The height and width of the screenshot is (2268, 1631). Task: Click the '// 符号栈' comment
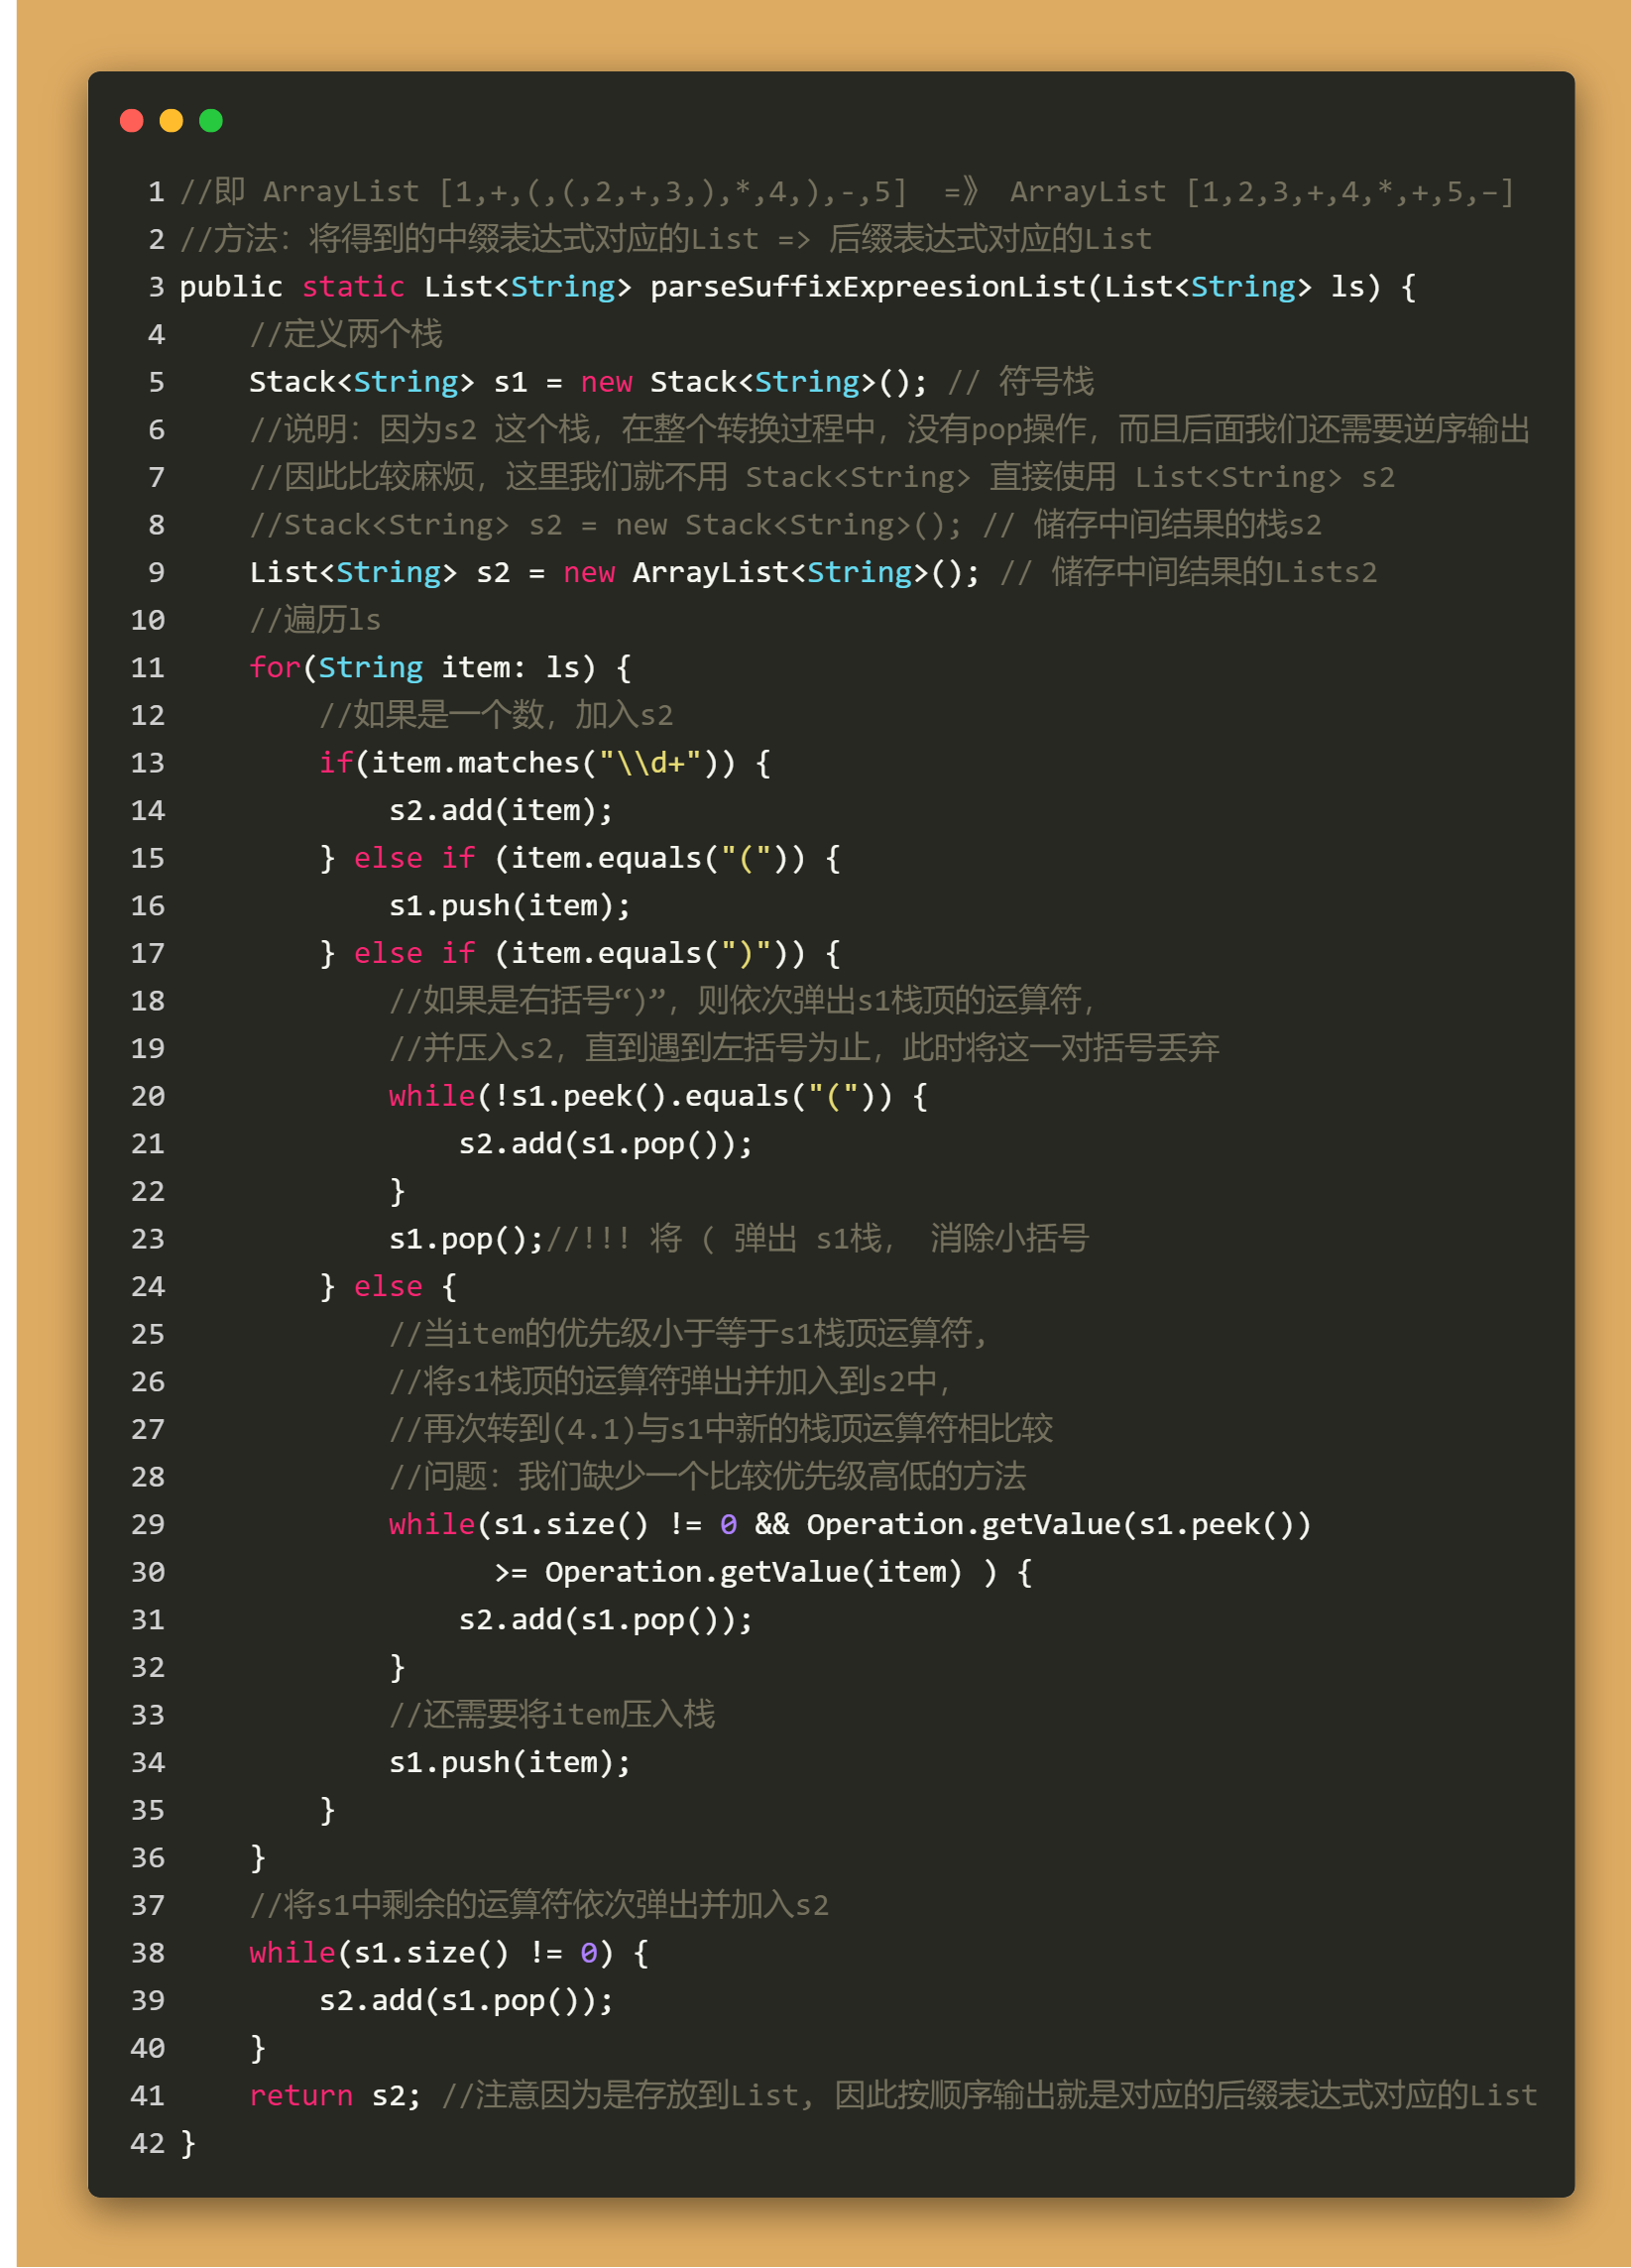point(1020,382)
